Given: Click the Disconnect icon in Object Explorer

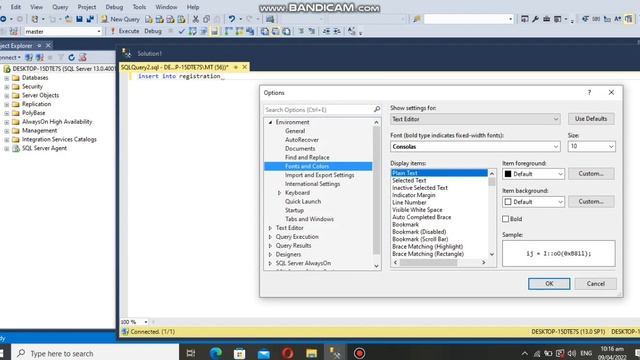Looking at the screenshot, I should 40,58.
